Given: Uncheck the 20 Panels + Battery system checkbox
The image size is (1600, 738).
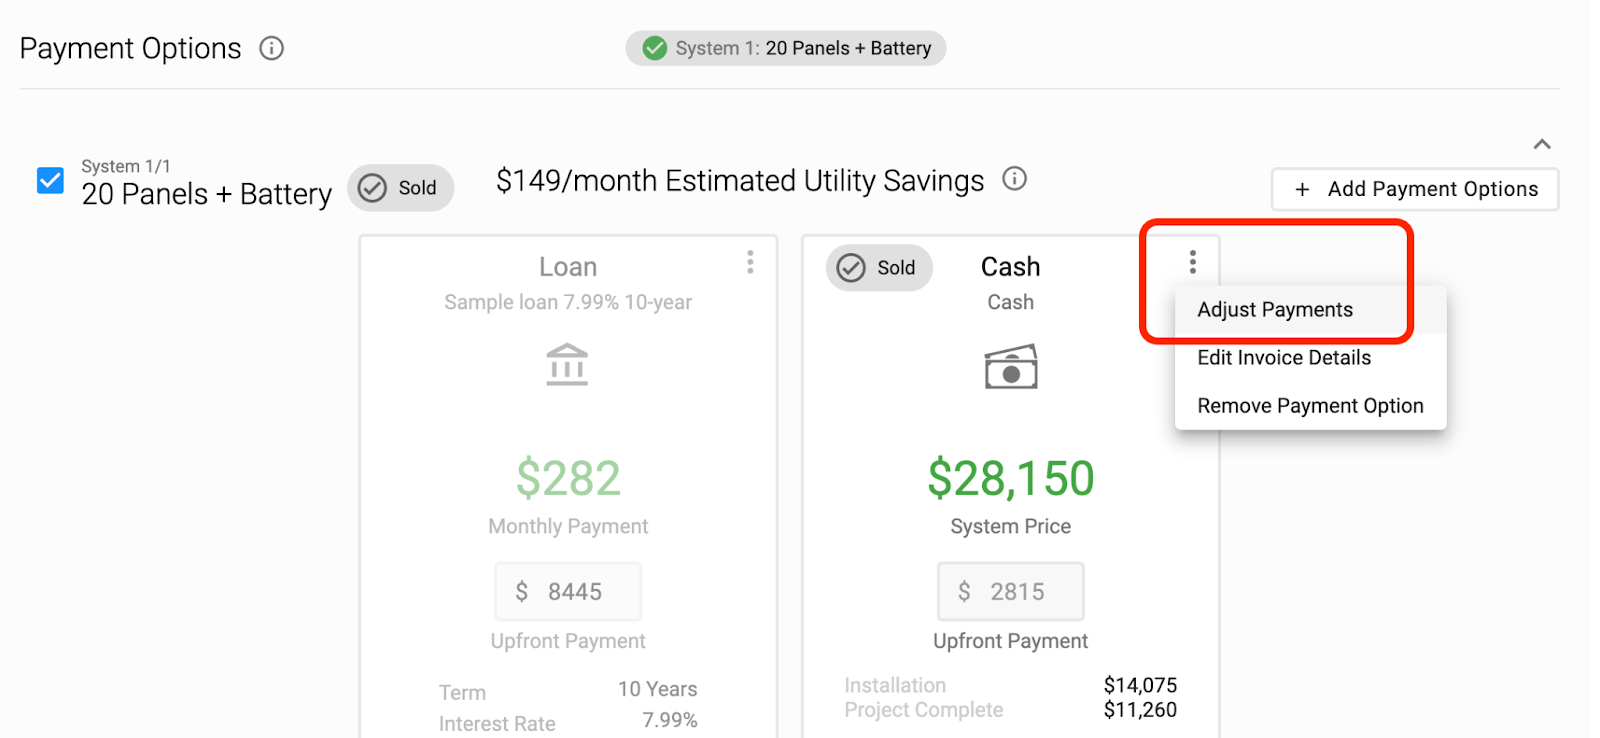Looking at the screenshot, I should point(50,181).
